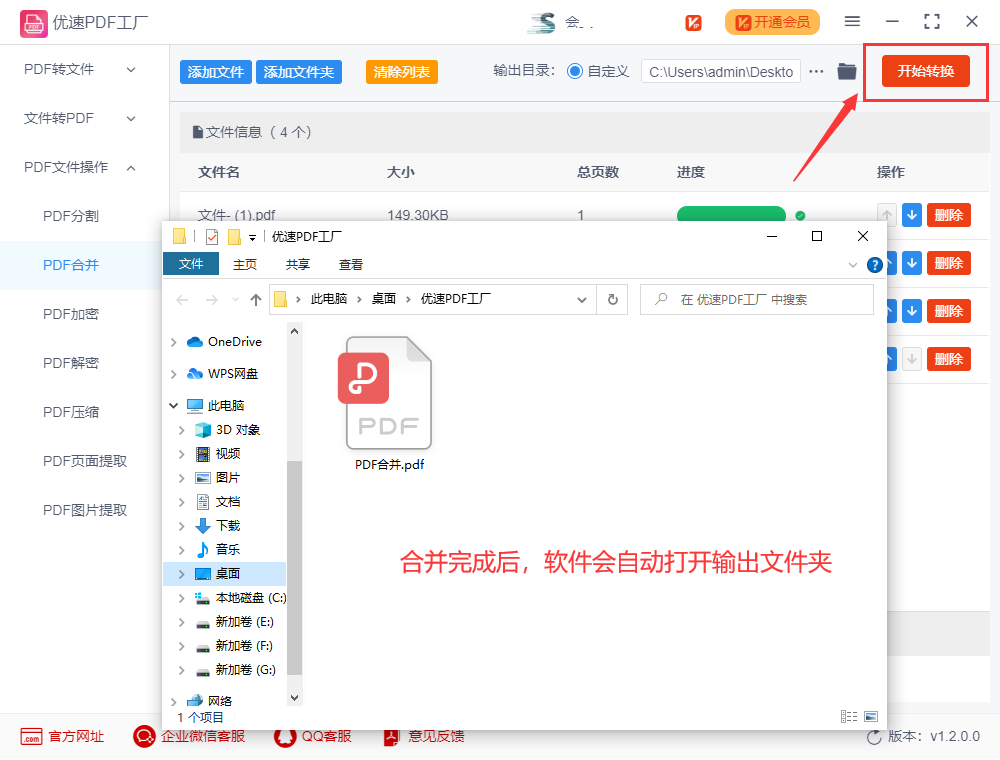Move first file down with blue arrow
This screenshot has width=1000, height=760.
[912, 215]
